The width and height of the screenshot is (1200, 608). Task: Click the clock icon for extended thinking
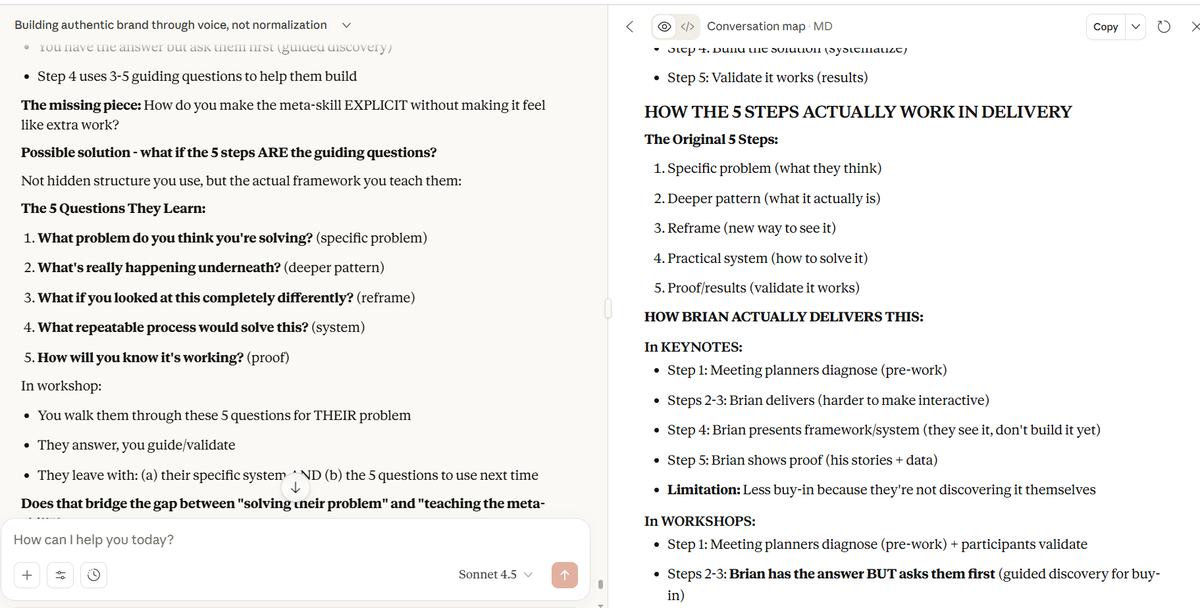(92, 575)
